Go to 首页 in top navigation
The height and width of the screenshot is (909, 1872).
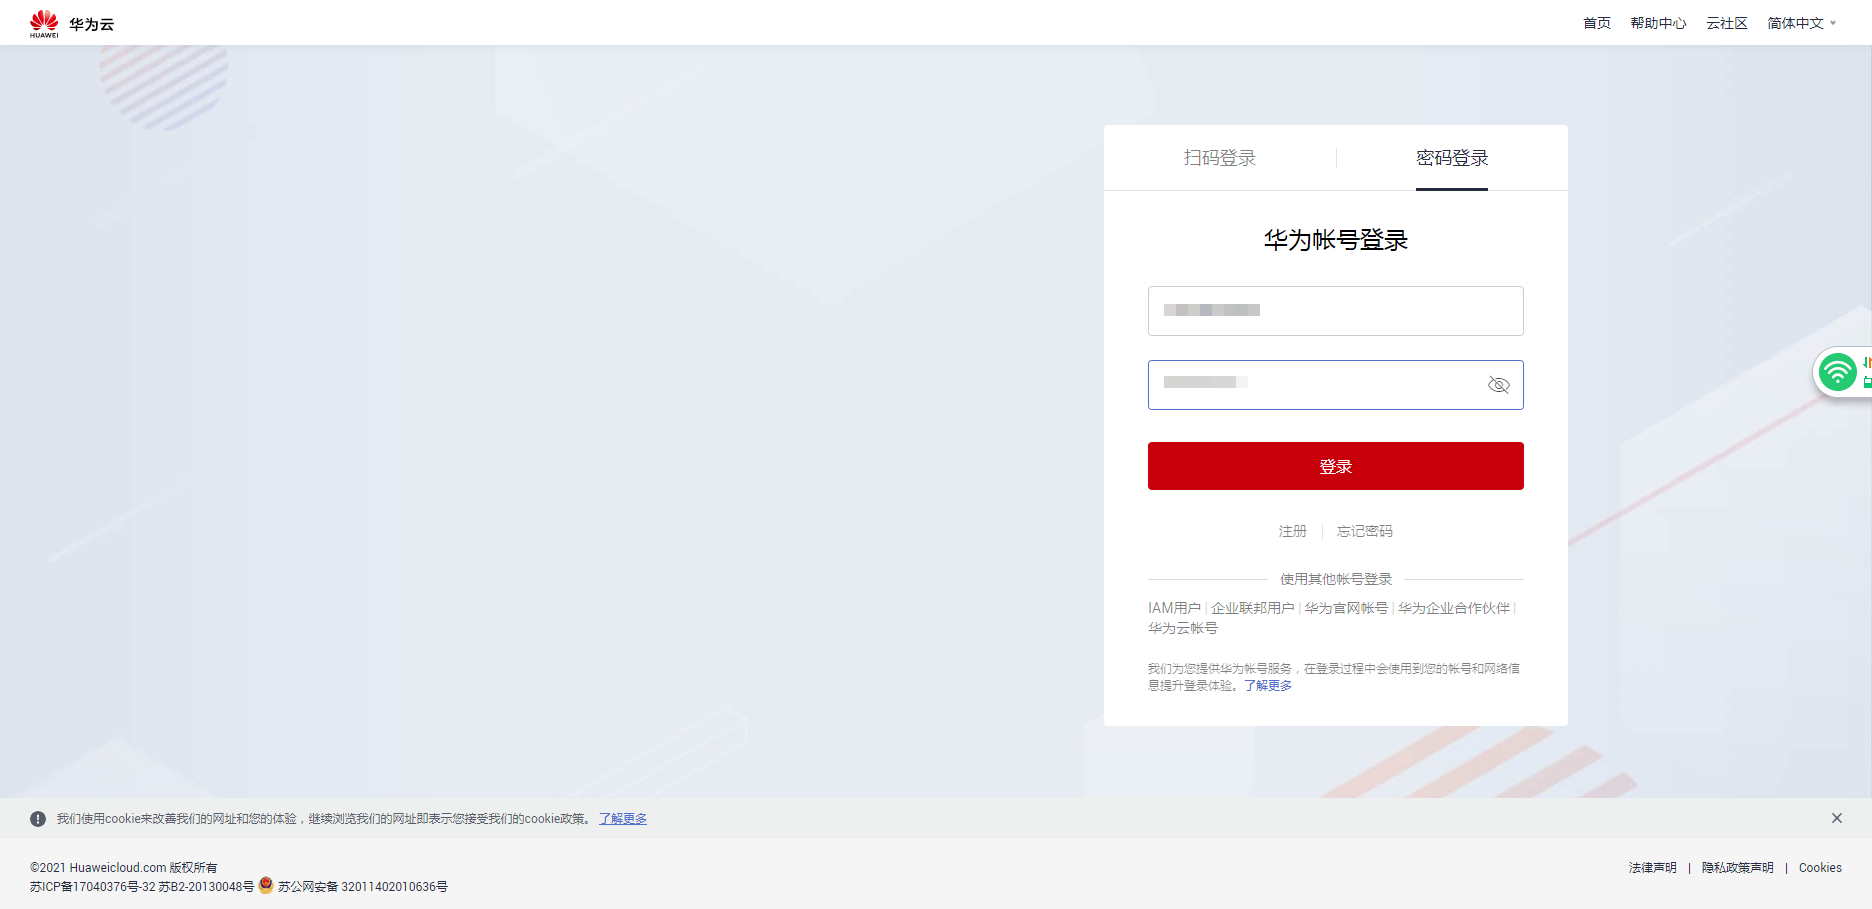(x=1597, y=23)
